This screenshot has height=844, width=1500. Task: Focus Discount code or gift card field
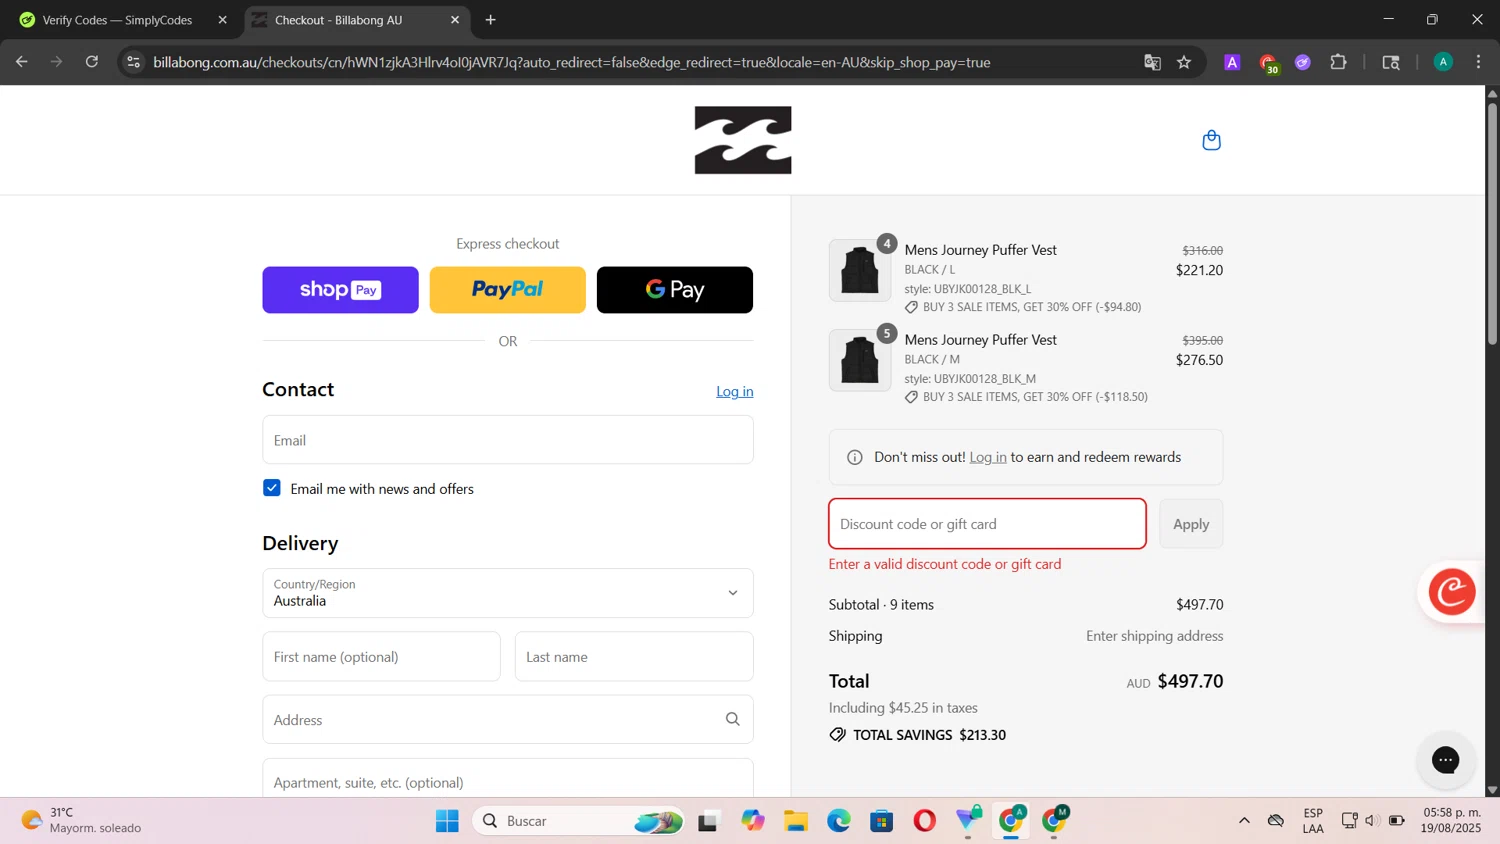(x=987, y=524)
